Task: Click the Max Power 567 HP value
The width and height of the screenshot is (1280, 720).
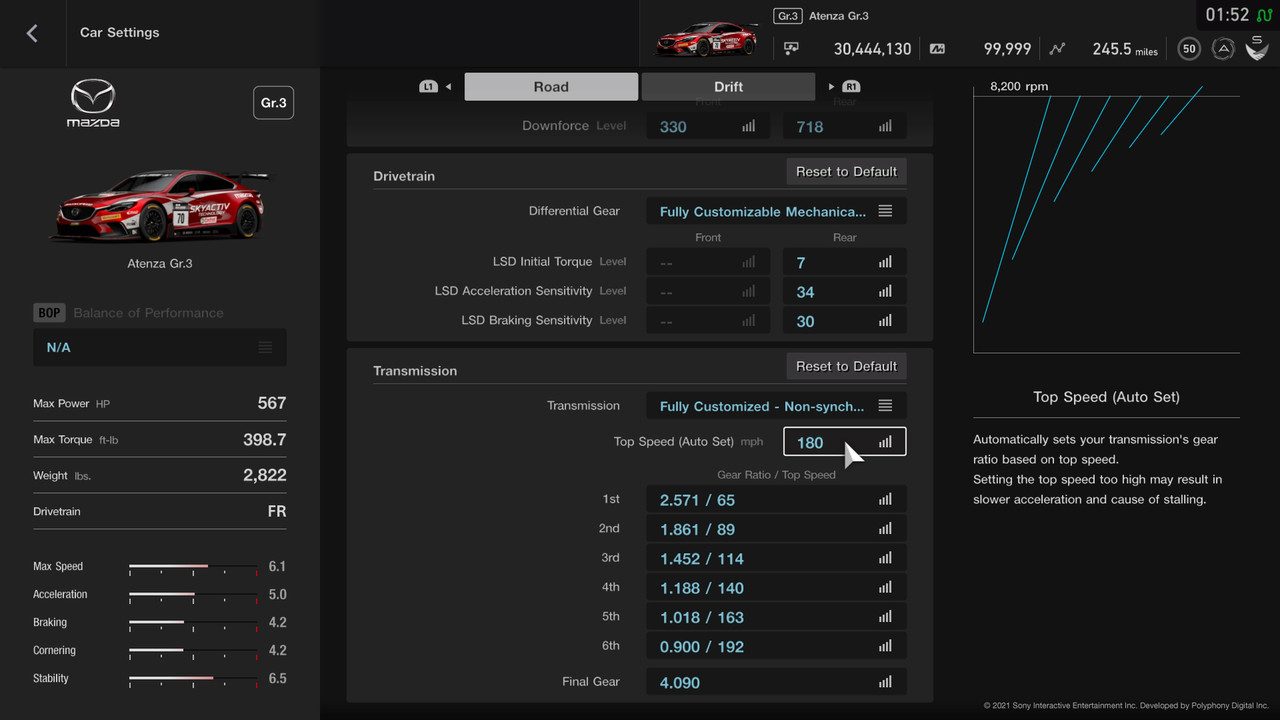Action: pos(272,403)
